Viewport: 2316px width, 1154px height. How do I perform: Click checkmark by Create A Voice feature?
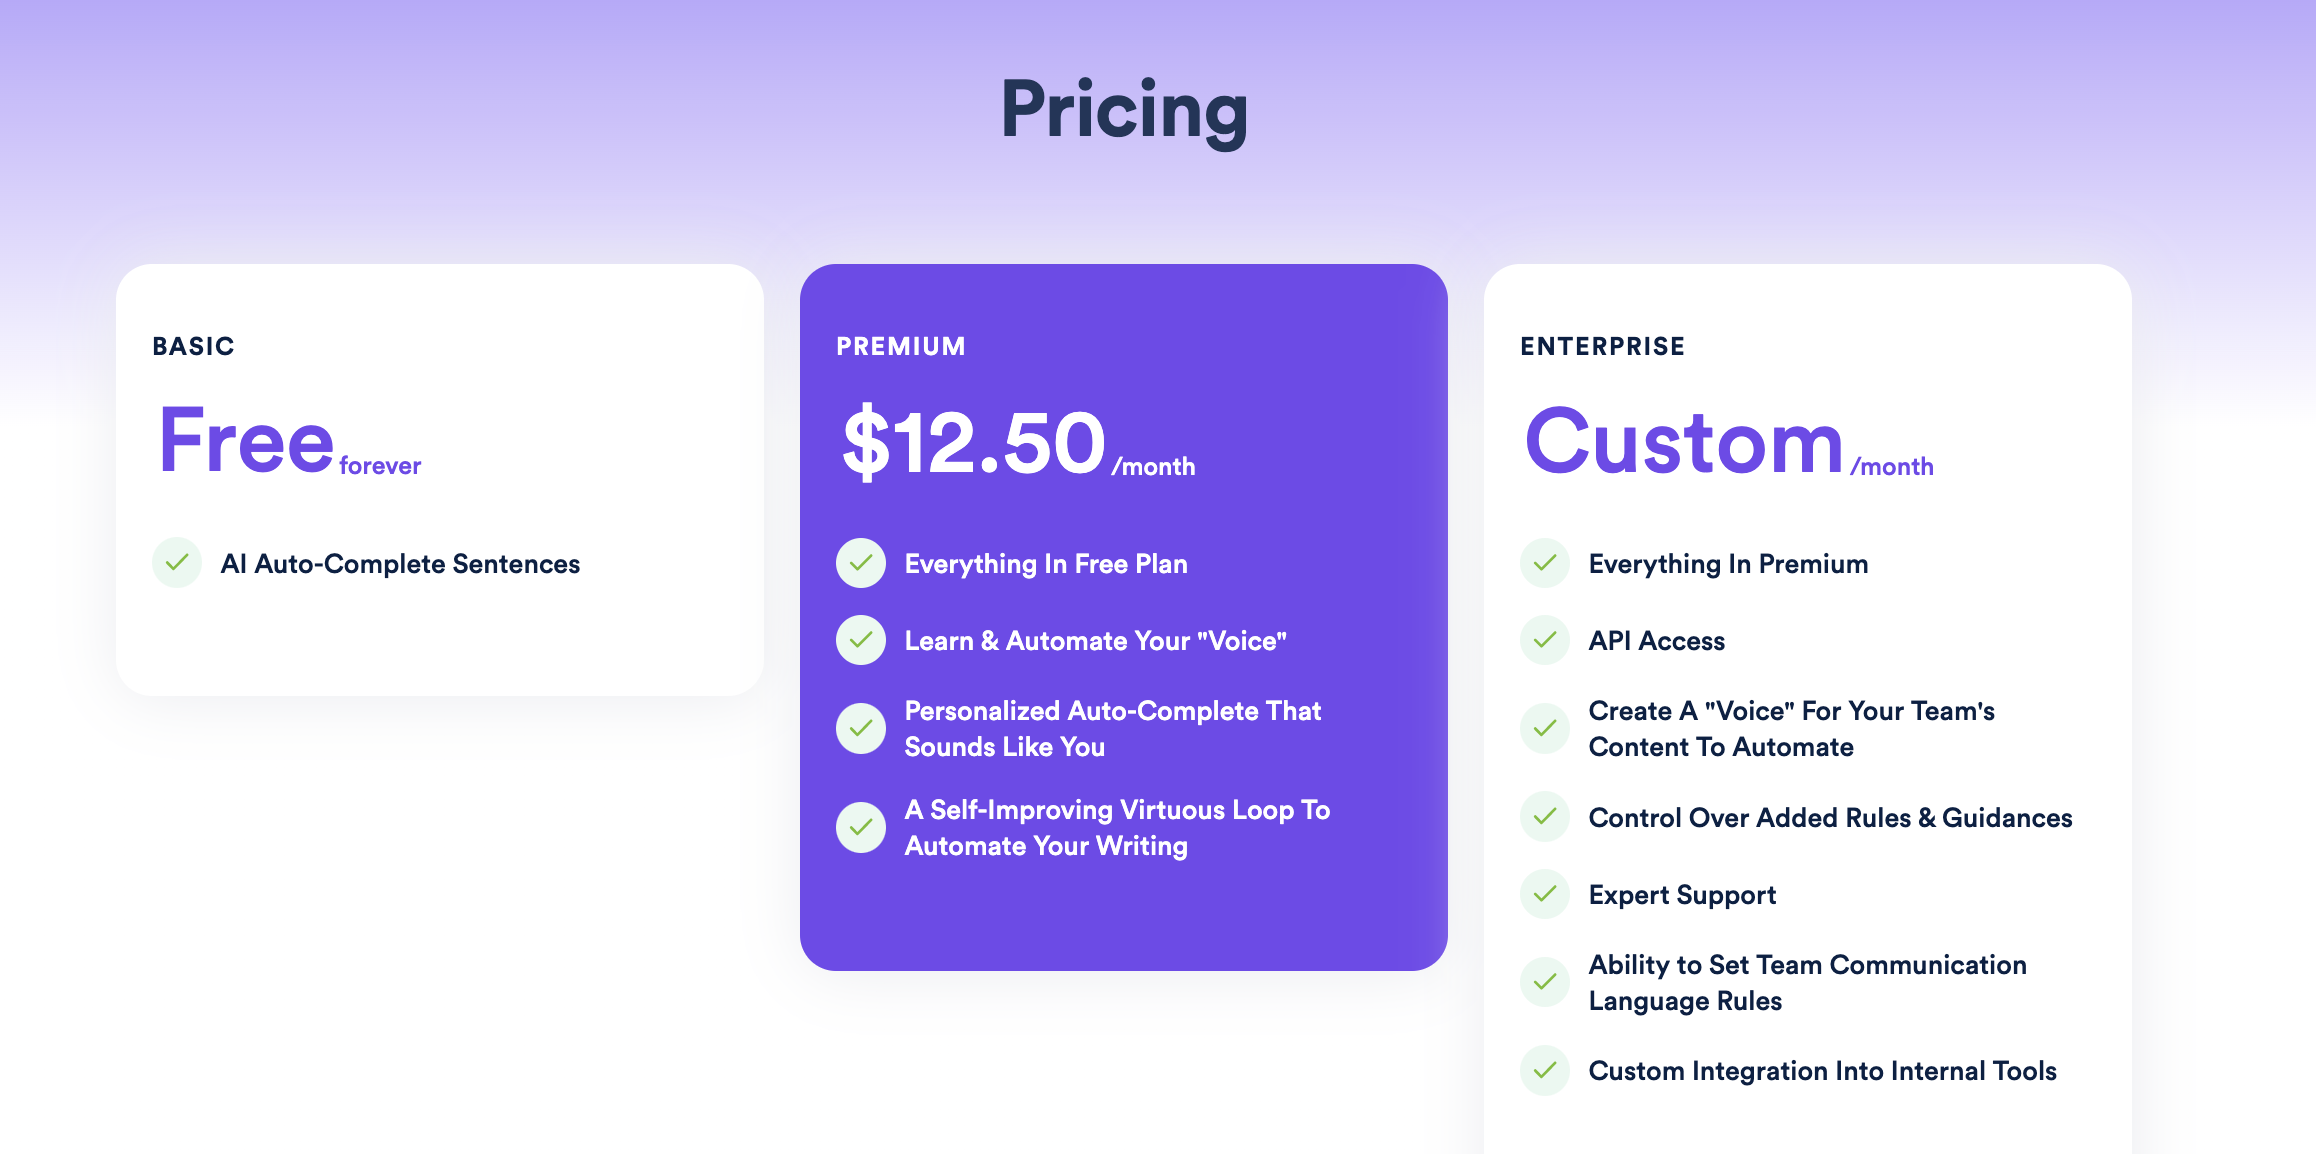click(x=1545, y=729)
